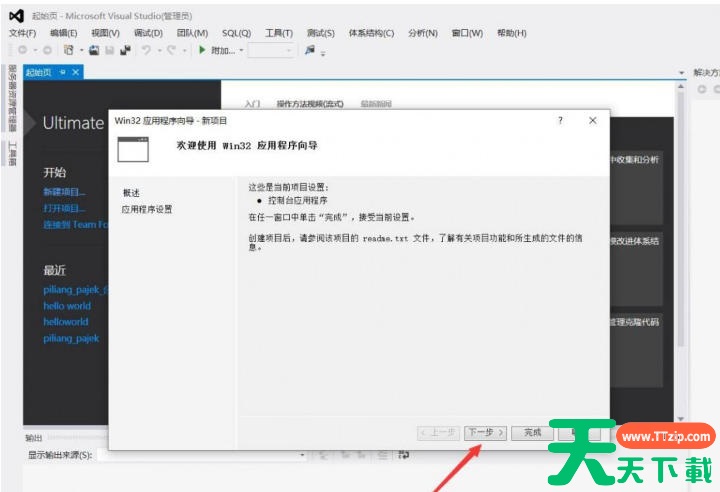Viewport: 720px width, 492px height.
Task: Open recent project hello world
Action: [67, 306]
